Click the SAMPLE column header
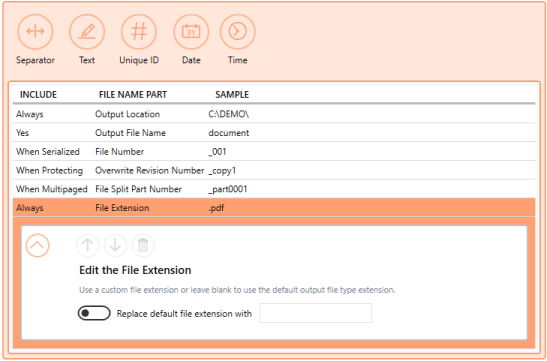This screenshot has width=547, height=361. click(232, 95)
